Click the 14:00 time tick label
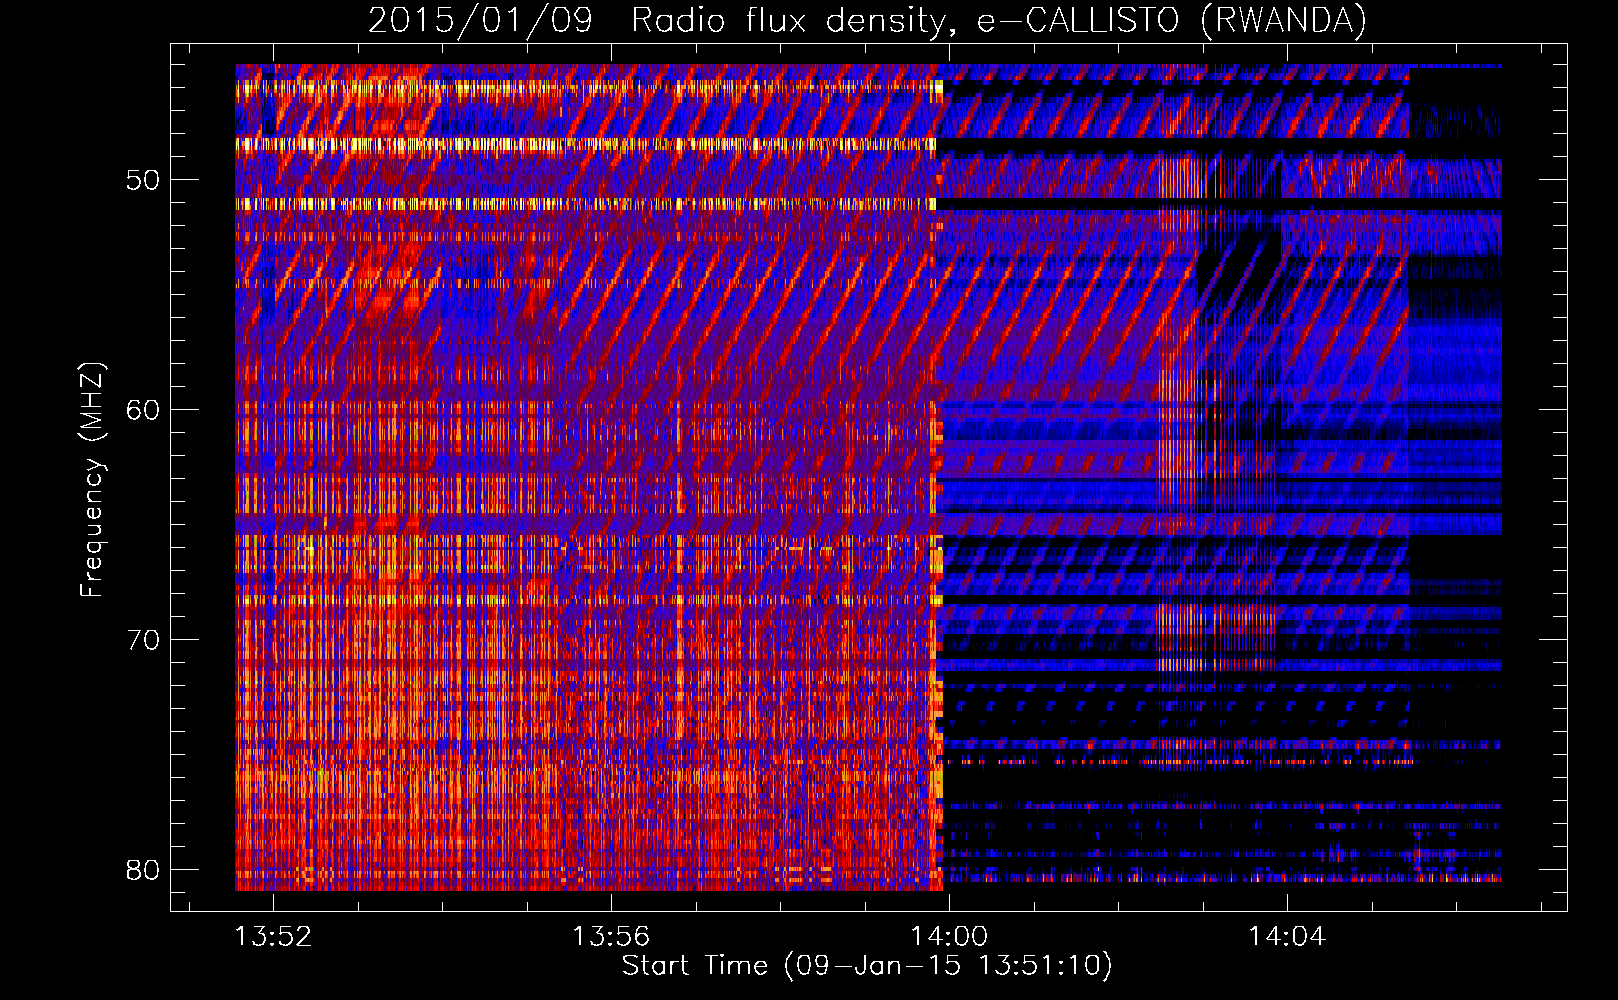 [x=949, y=937]
